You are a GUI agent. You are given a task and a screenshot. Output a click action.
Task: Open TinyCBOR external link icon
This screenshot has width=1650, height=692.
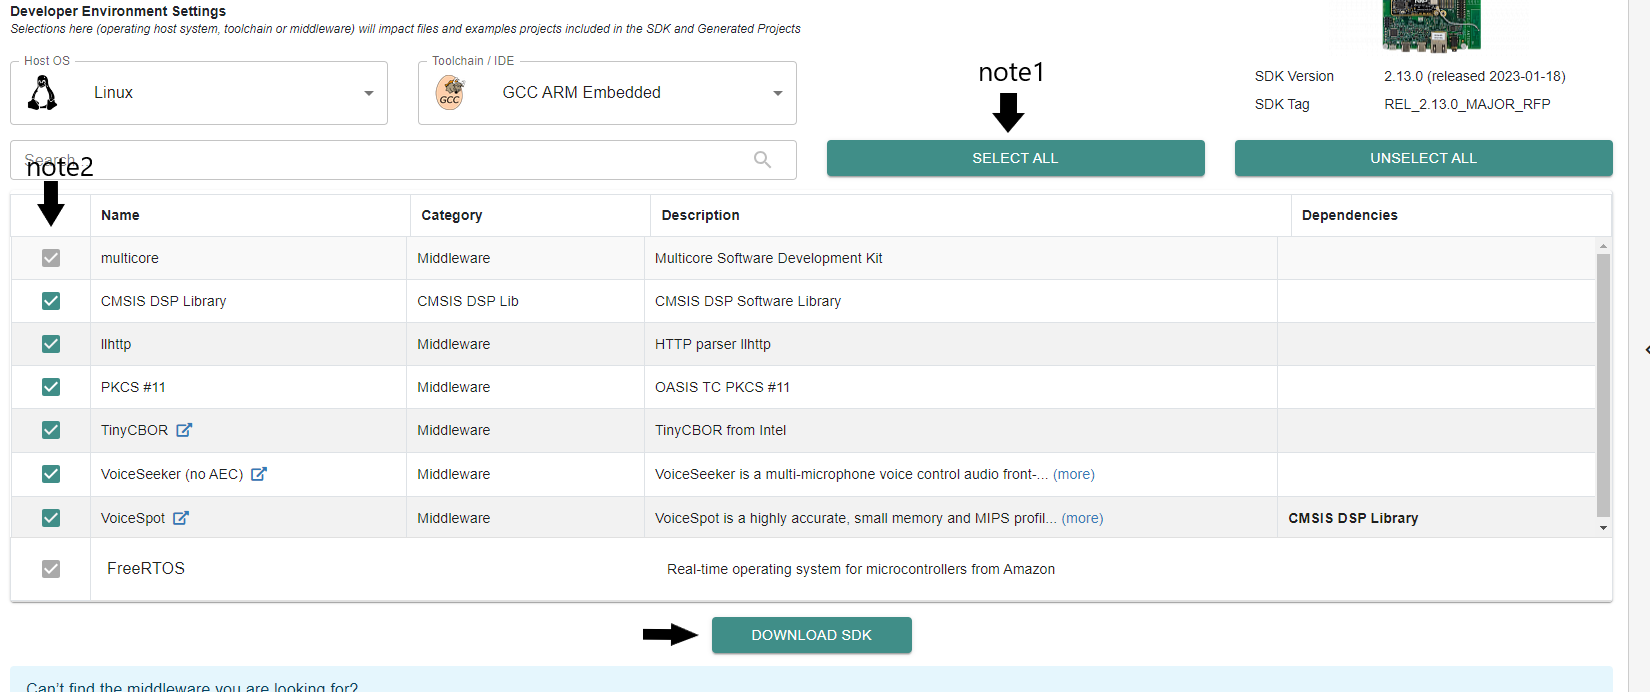(x=184, y=430)
